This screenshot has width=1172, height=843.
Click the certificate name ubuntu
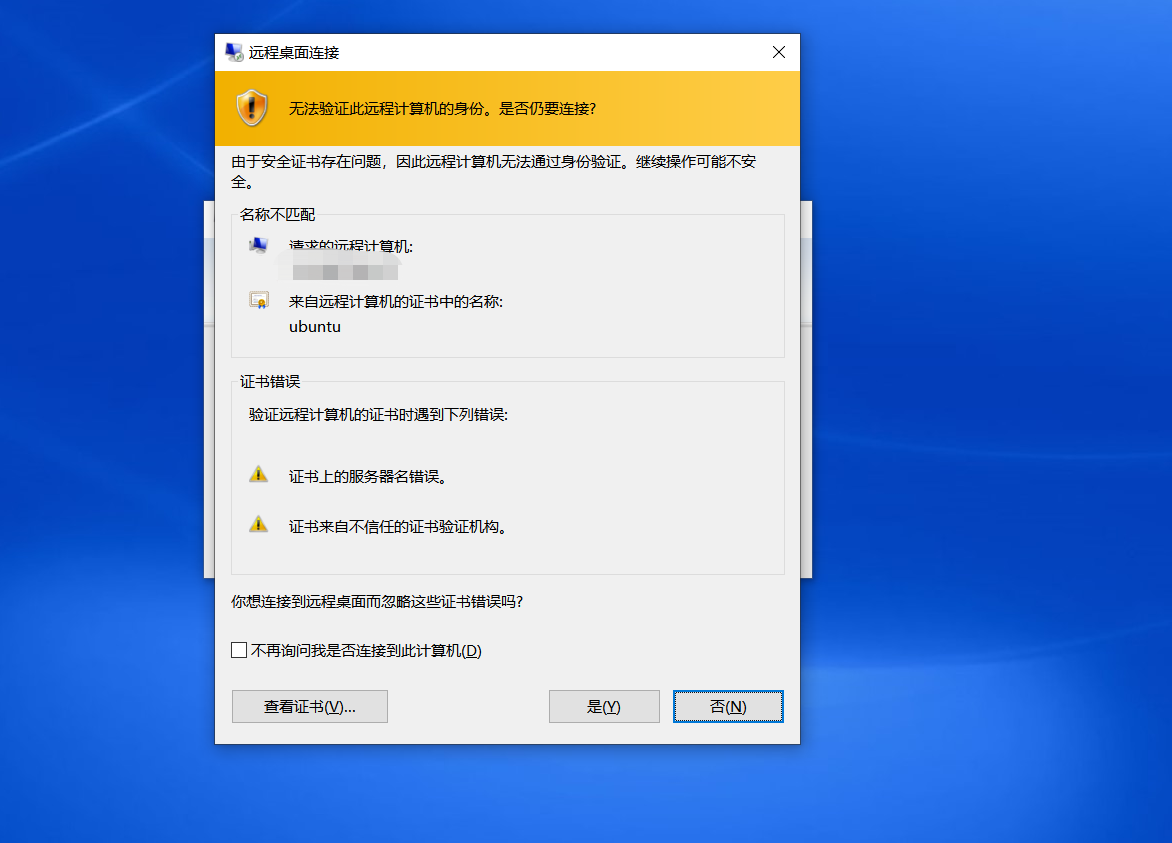click(x=313, y=327)
